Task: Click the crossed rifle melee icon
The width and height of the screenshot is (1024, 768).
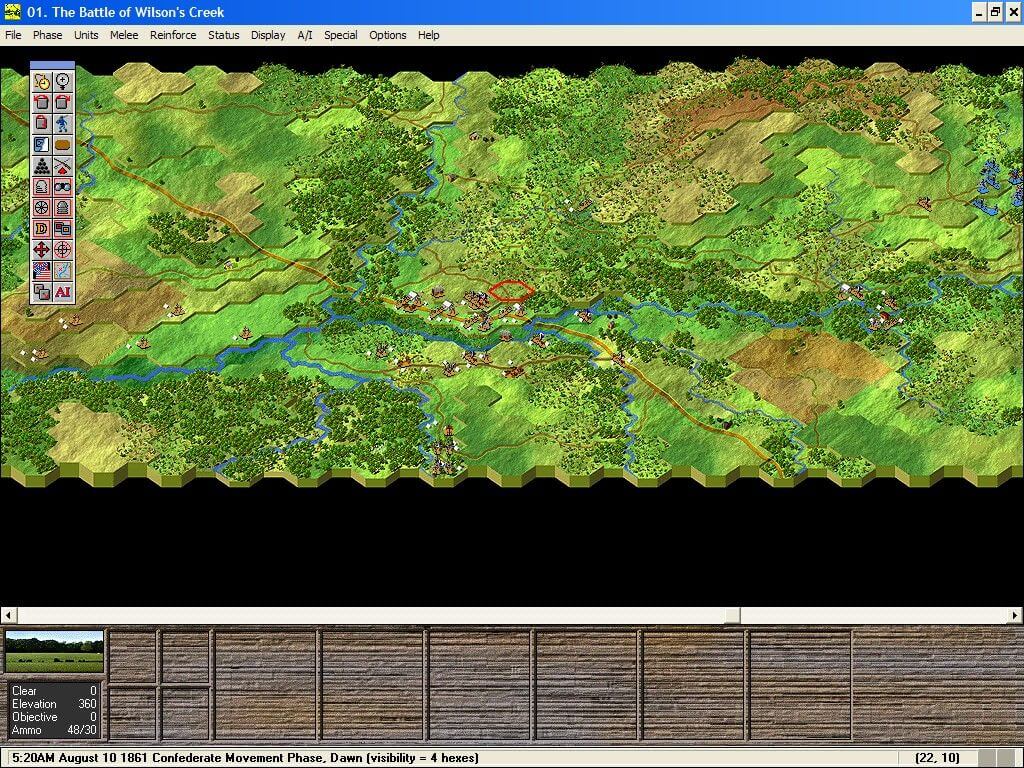Action: click(63, 166)
